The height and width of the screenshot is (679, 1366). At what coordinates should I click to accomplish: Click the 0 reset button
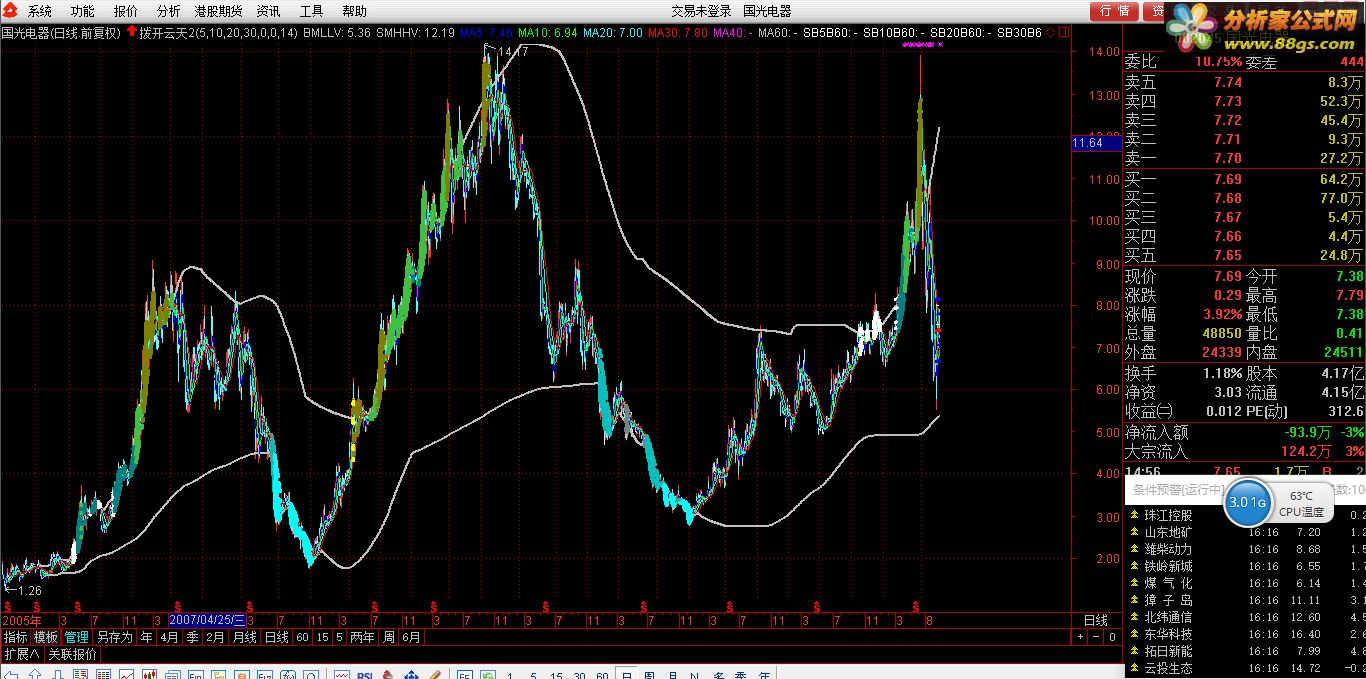[1112, 637]
